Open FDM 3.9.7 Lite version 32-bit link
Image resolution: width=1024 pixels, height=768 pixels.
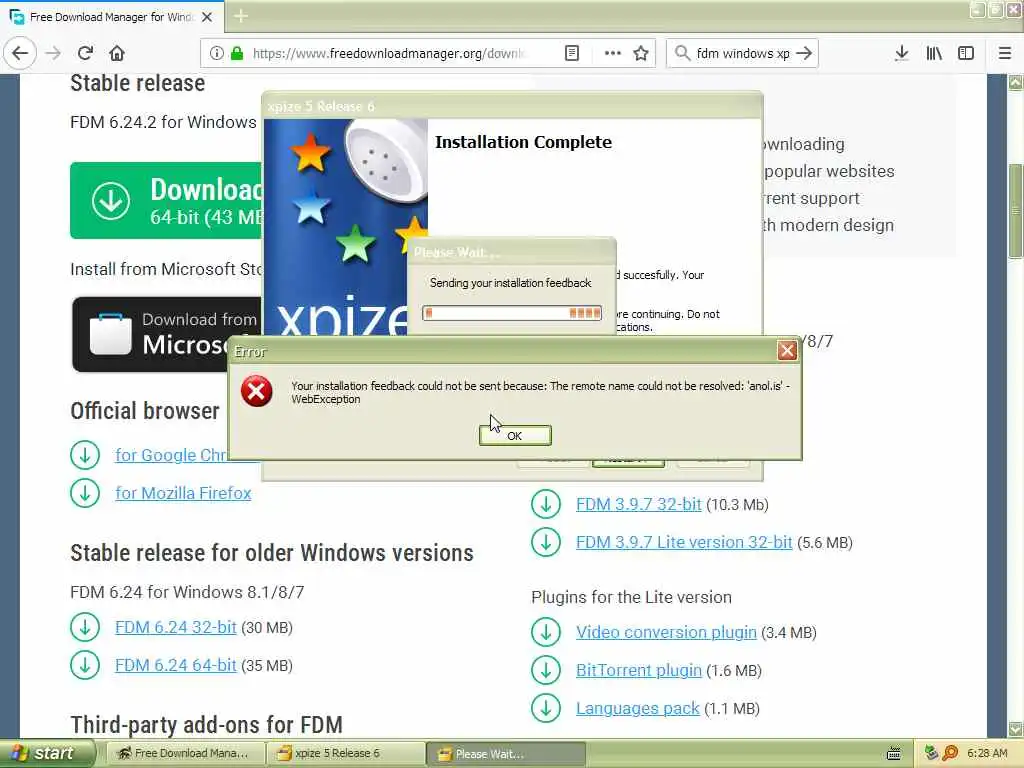click(x=684, y=543)
